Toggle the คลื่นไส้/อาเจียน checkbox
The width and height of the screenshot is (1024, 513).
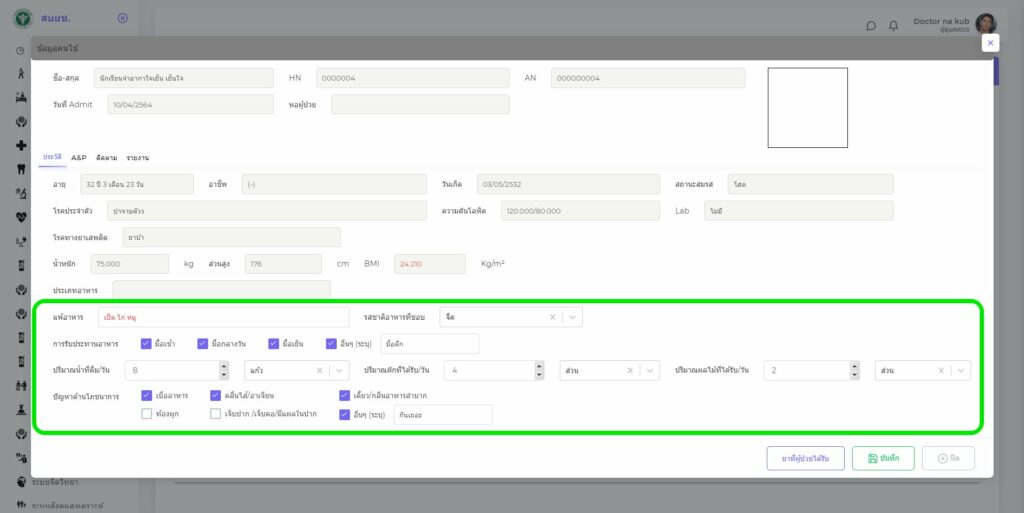[215, 395]
